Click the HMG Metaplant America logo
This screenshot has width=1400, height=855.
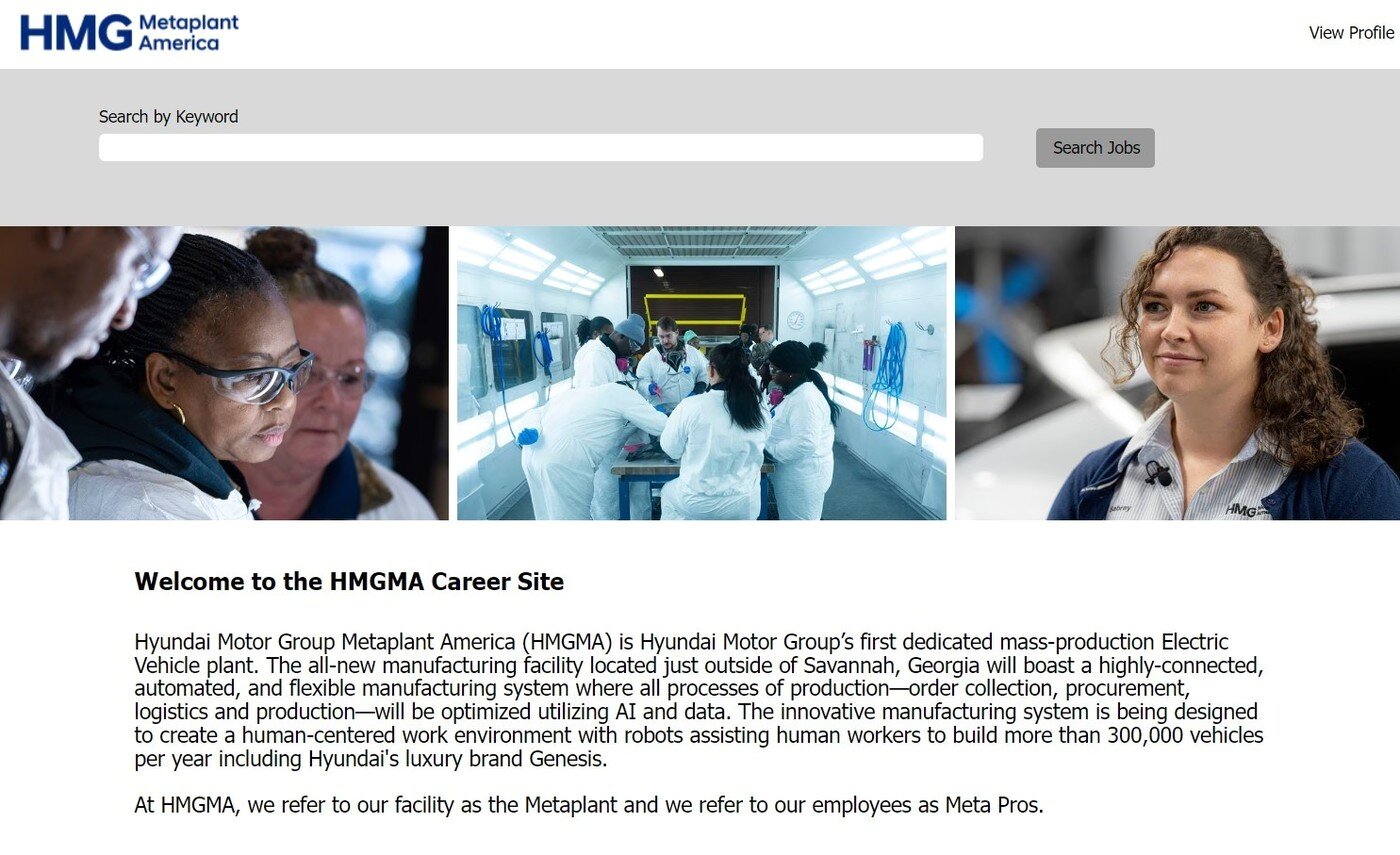pos(129,32)
